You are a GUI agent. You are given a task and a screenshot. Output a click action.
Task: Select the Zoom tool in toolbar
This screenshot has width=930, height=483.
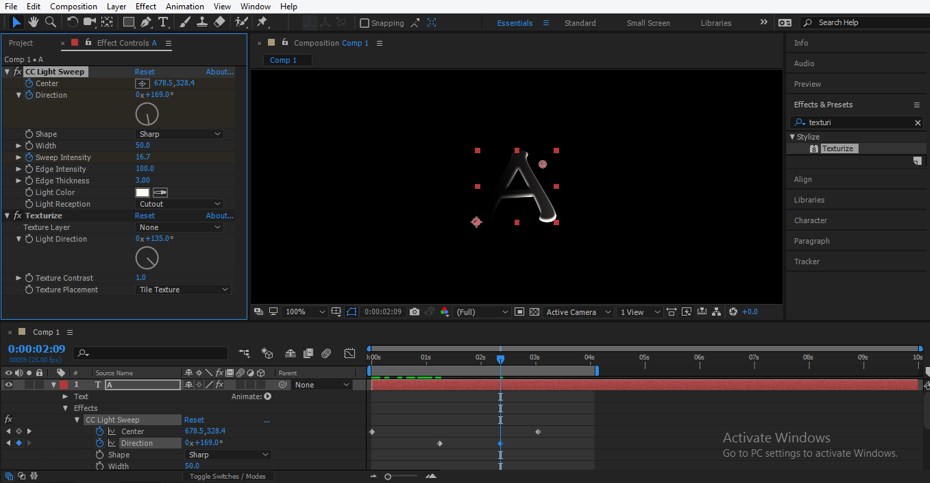(x=50, y=22)
